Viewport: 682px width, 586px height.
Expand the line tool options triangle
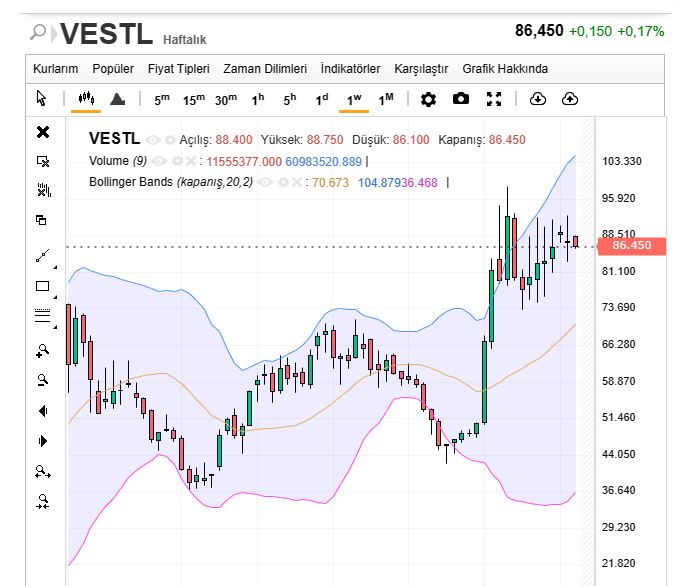pyautogui.click(x=55, y=267)
